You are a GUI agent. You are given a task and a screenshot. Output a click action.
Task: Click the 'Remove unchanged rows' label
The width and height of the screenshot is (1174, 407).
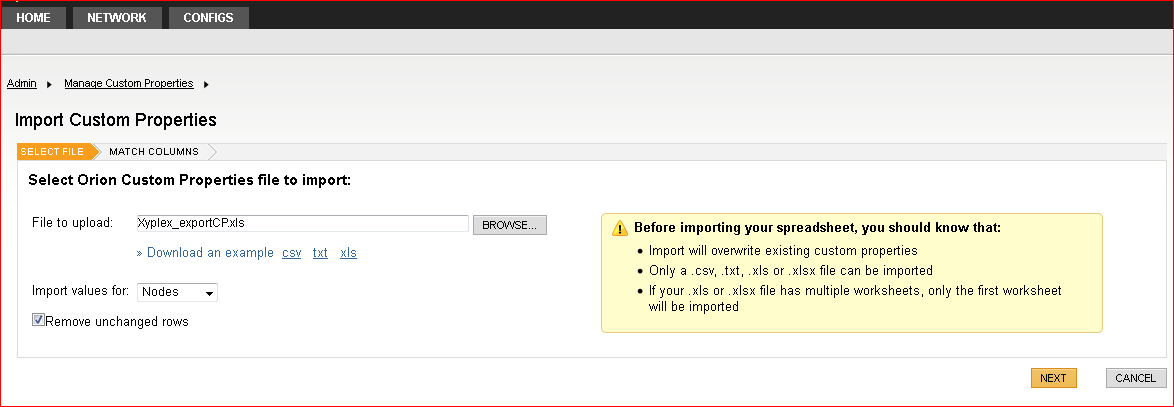(117, 322)
